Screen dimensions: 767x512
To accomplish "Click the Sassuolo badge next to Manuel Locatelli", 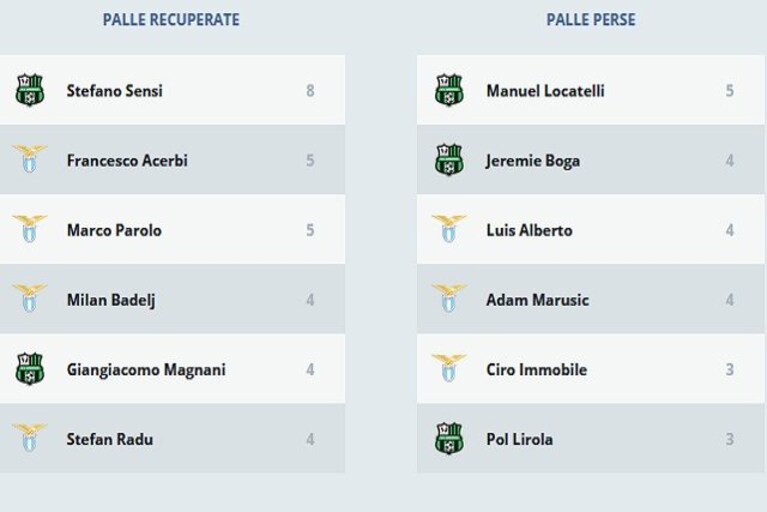I will tap(449, 90).
